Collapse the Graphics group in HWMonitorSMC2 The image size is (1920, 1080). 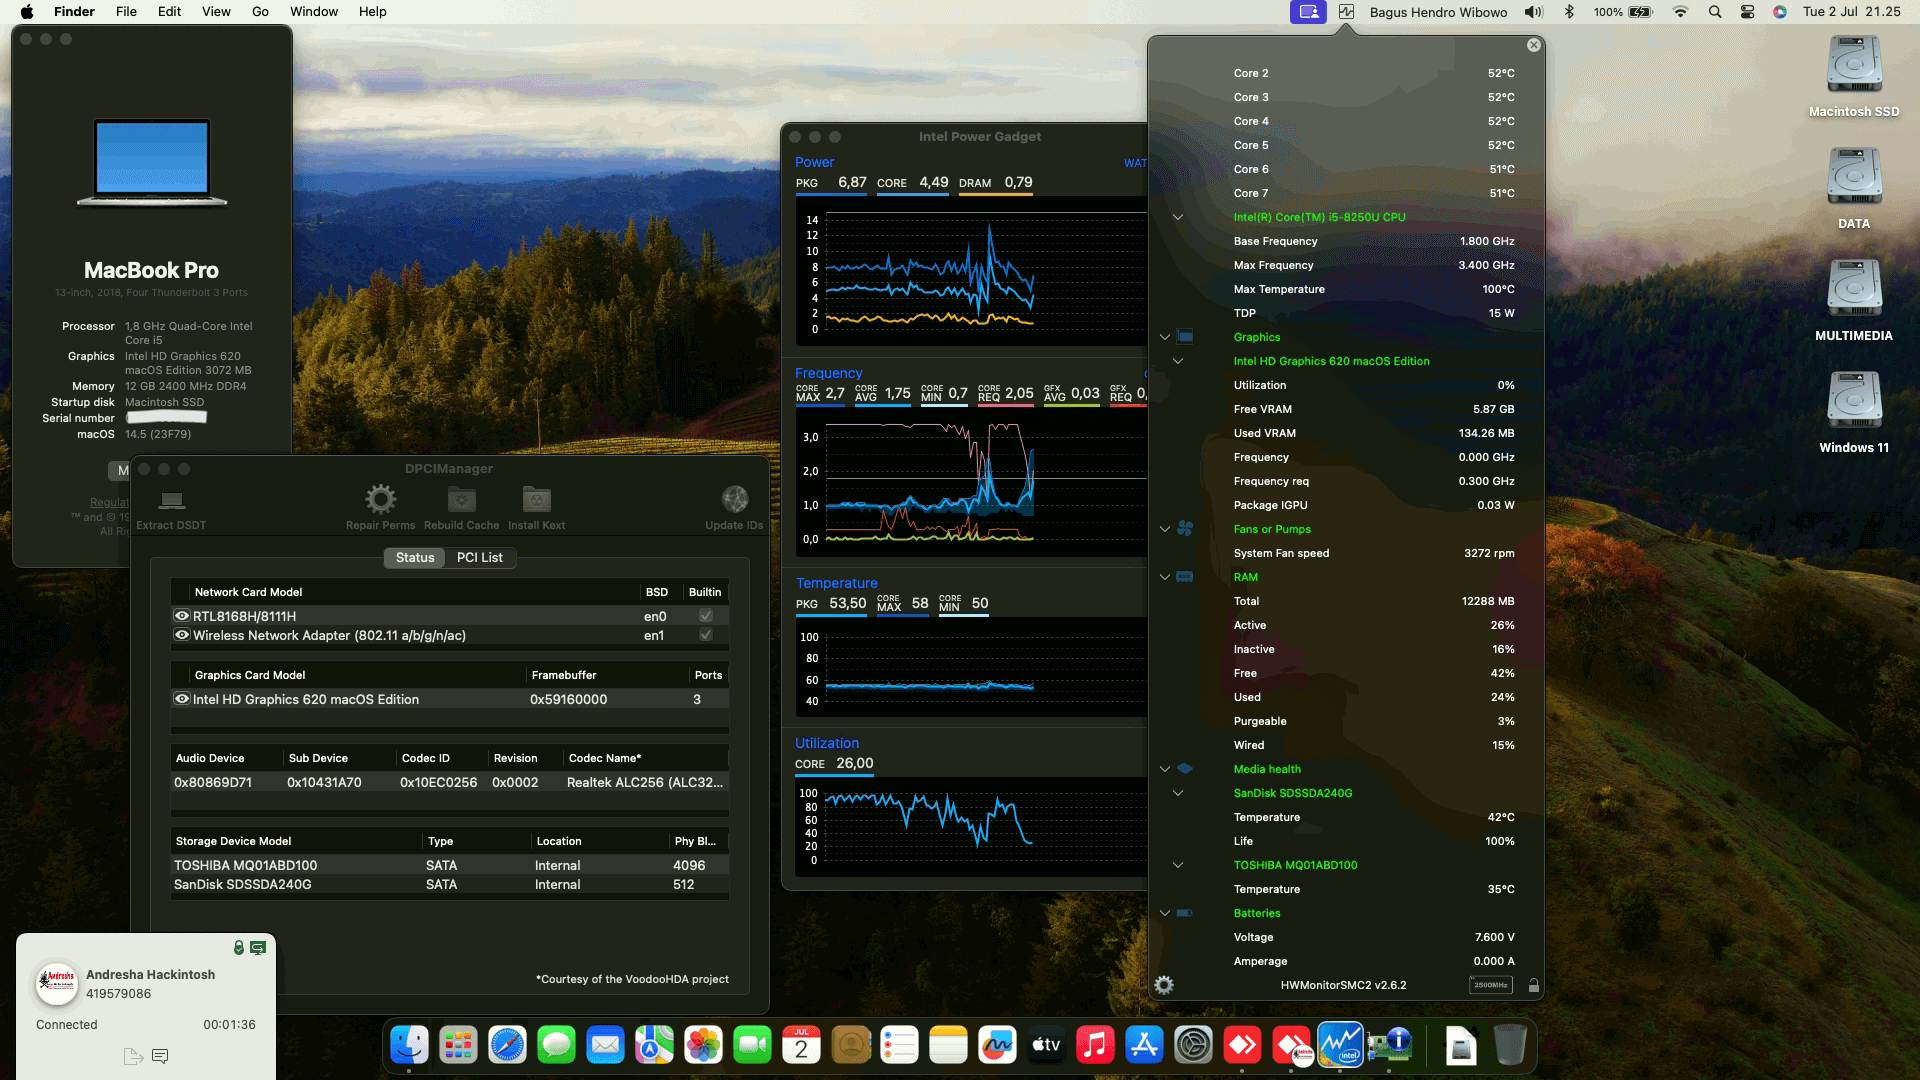[1165, 337]
